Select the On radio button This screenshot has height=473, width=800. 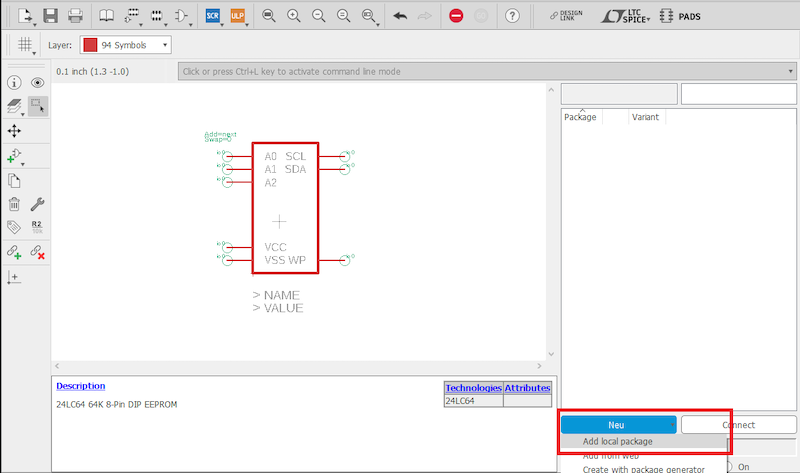point(730,466)
